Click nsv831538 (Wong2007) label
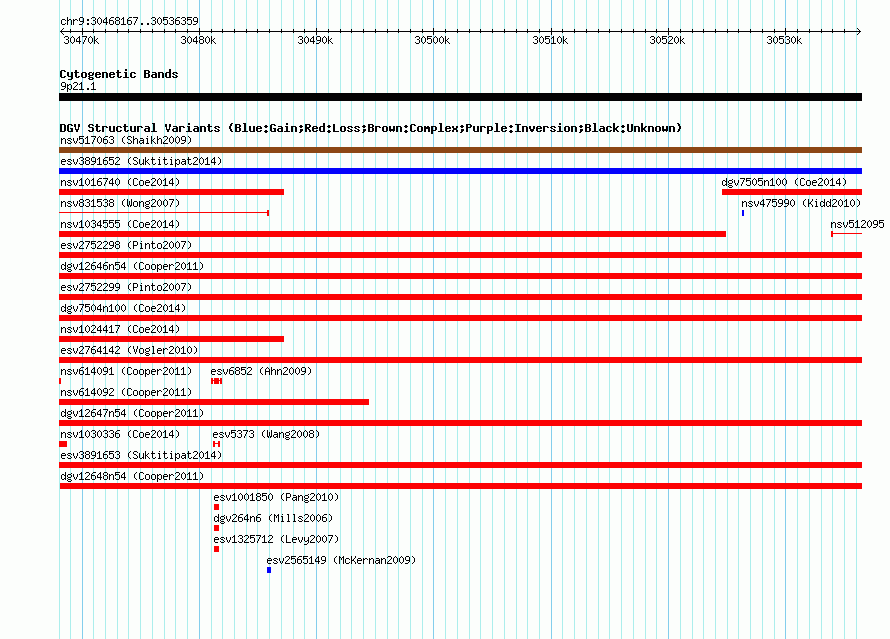 pos(120,203)
